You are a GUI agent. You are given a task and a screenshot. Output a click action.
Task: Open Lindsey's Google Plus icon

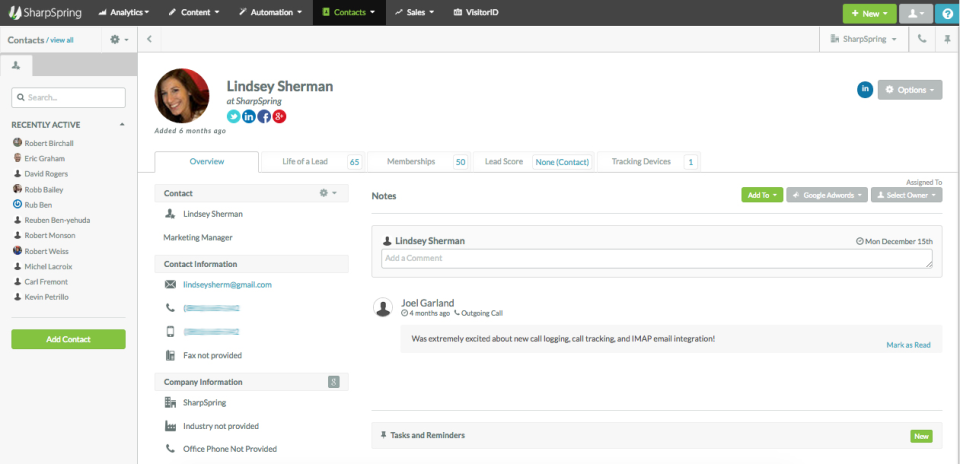[x=279, y=116]
